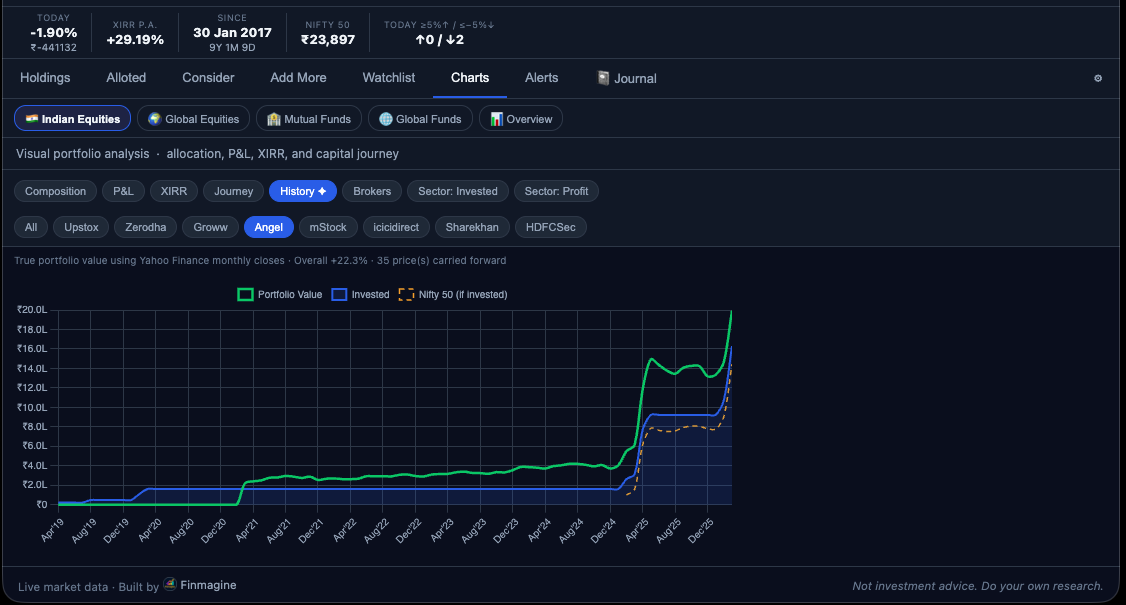1126x605 pixels.
Task: Switch to Global Equities globe chip
Action: pyautogui.click(x=193, y=119)
